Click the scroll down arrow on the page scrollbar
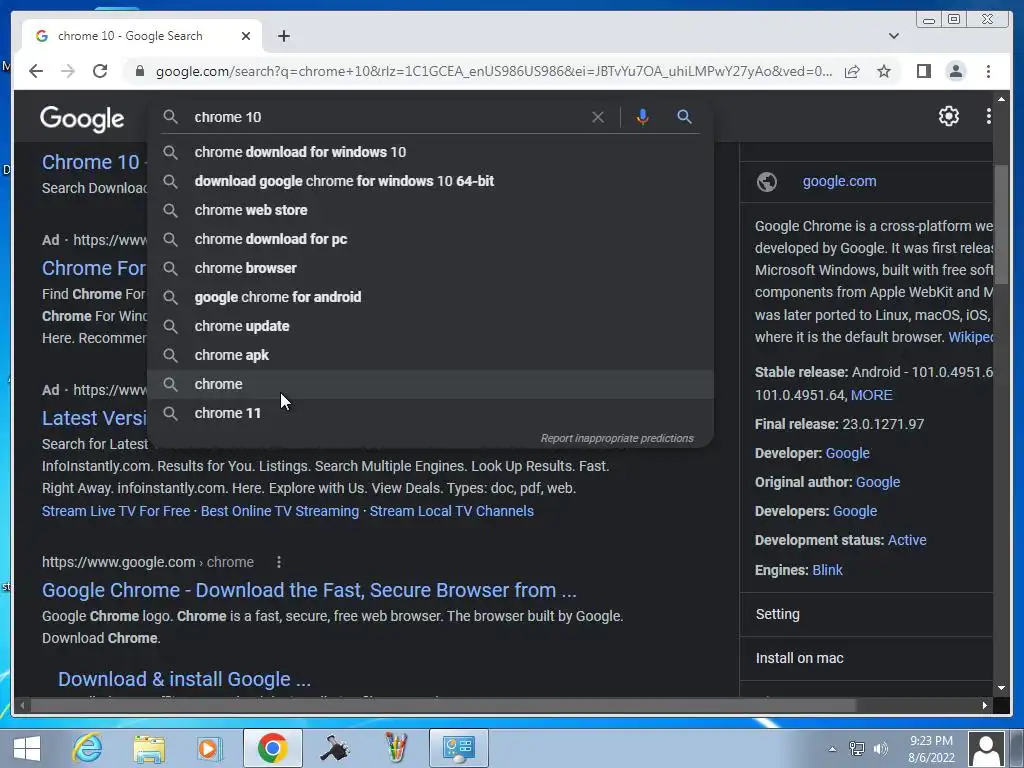This screenshot has width=1024, height=768. [1001, 688]
